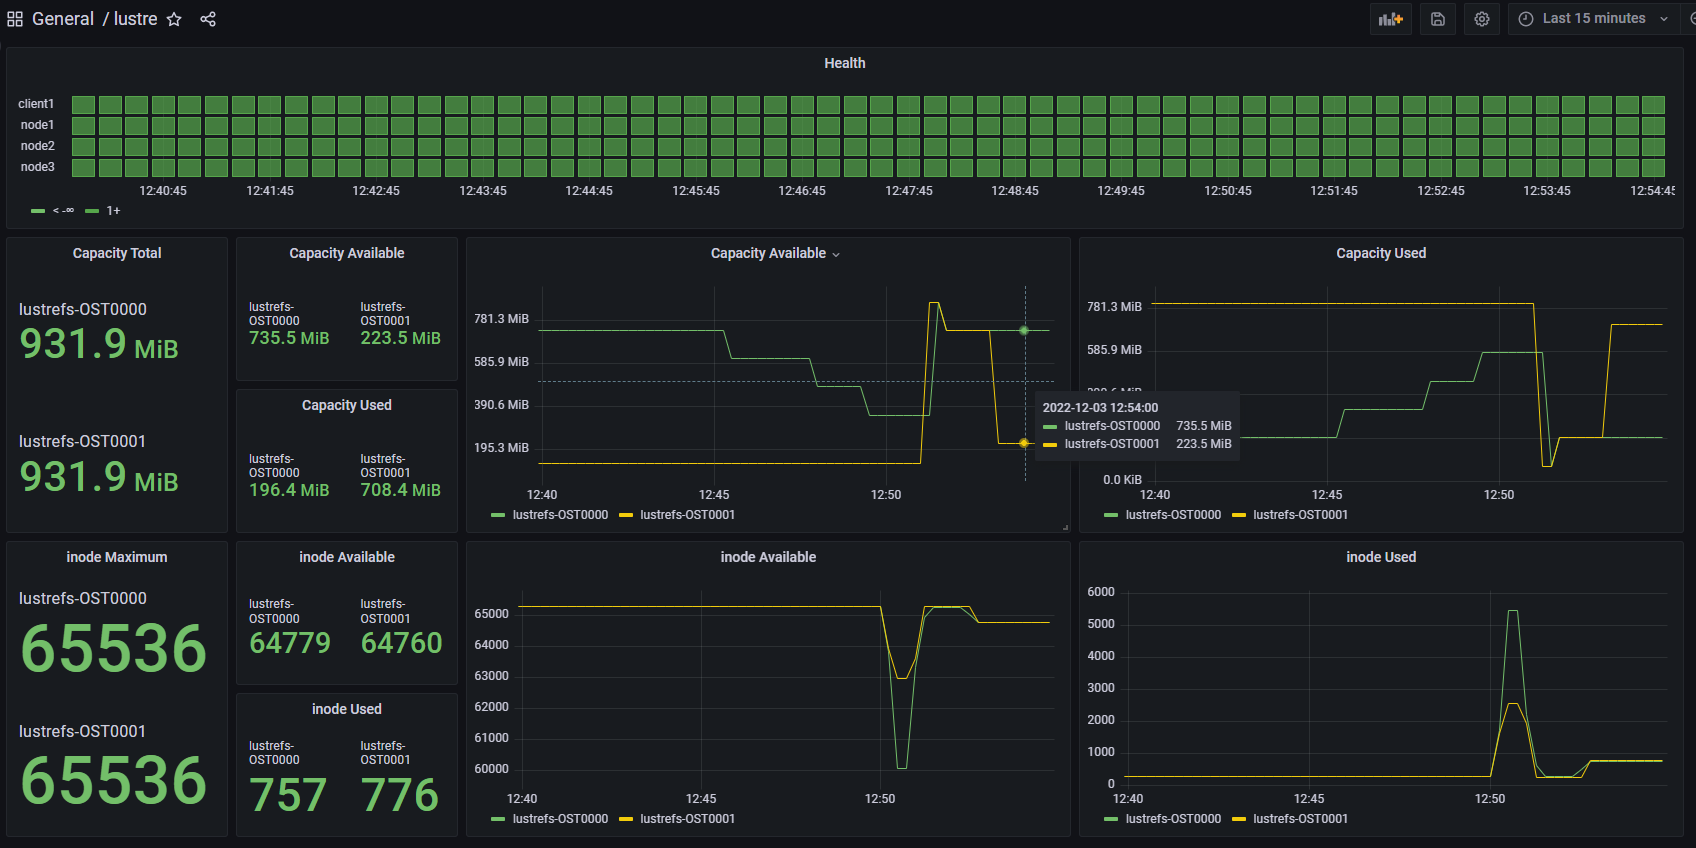Viewport: 1696px width, 848px height.
Task: Toggle lustrefs-OST0001 series in inode Available legend
Action: (687, 819)
